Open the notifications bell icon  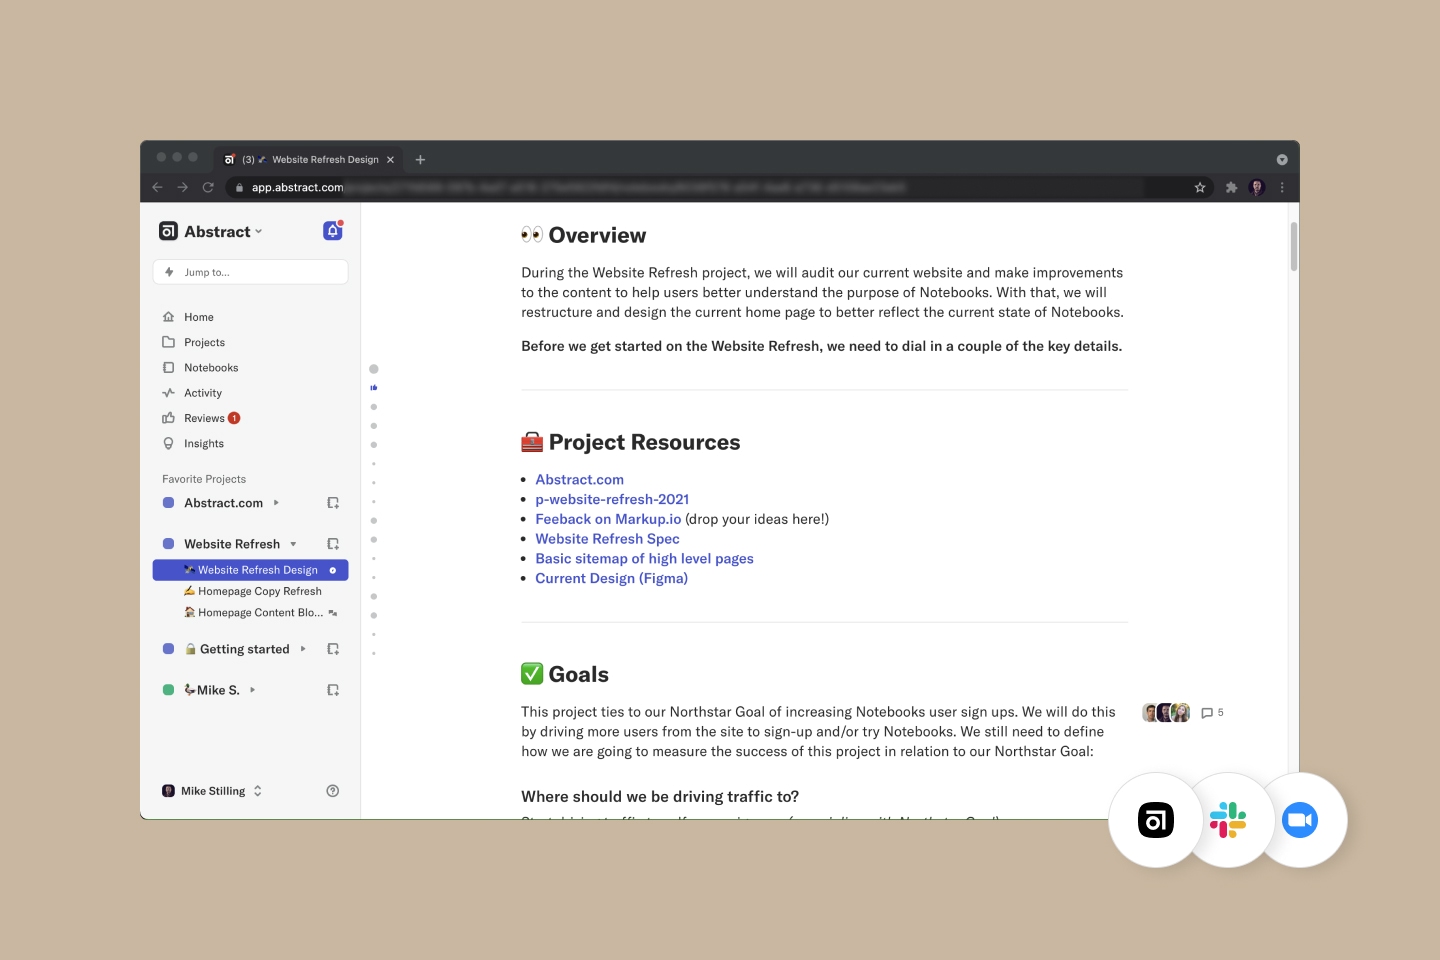tap(333, 231)
